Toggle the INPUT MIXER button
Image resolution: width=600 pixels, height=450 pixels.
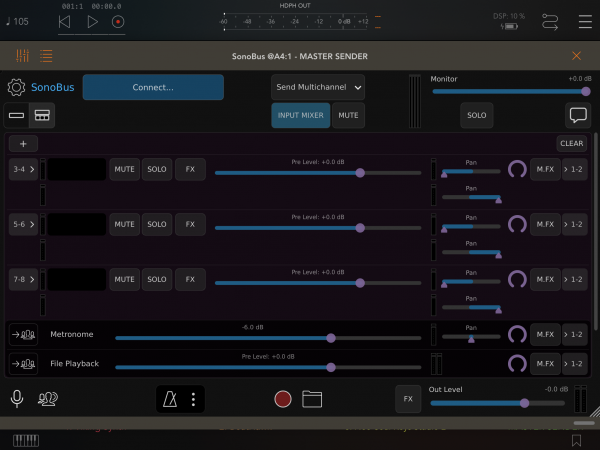point(301,115)
